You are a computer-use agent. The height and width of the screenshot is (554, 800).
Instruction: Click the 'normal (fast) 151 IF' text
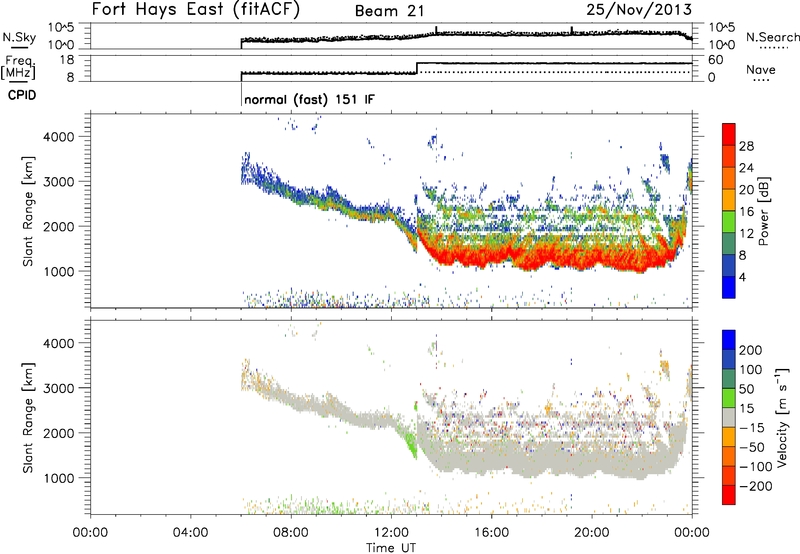pyautogui.click(x=309, y=99)
